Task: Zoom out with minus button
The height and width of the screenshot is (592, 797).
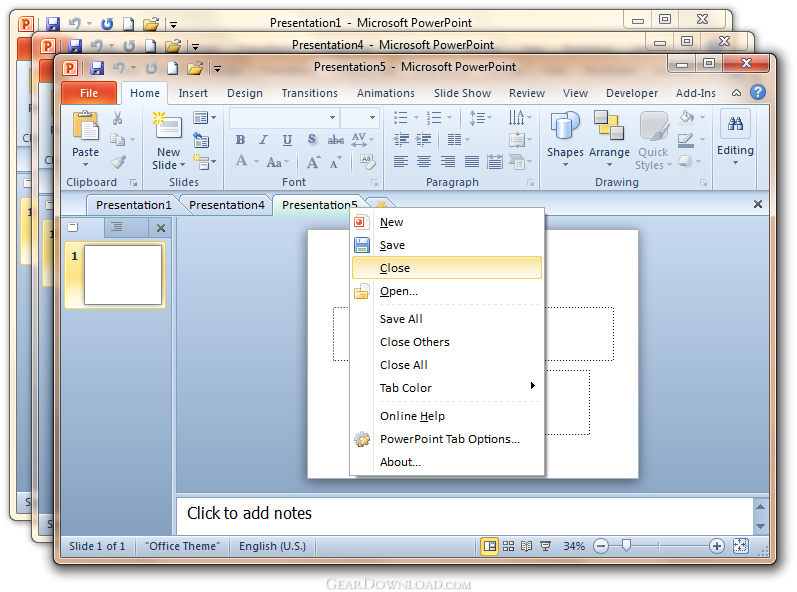Action: [x=601, y=546]
